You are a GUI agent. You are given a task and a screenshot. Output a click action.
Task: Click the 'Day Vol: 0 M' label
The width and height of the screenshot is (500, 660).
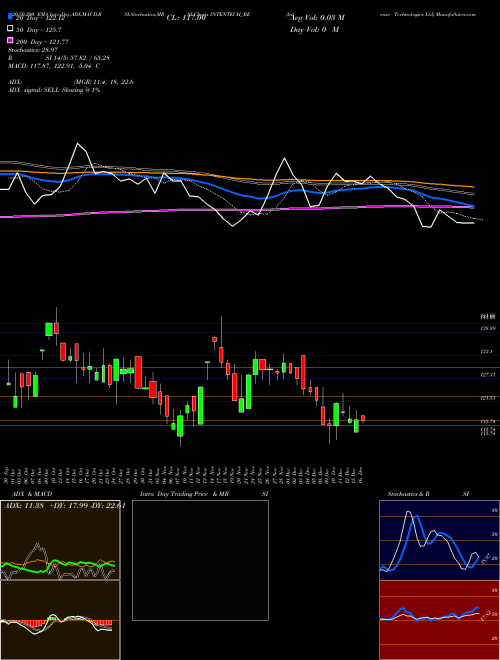(315, 29)
